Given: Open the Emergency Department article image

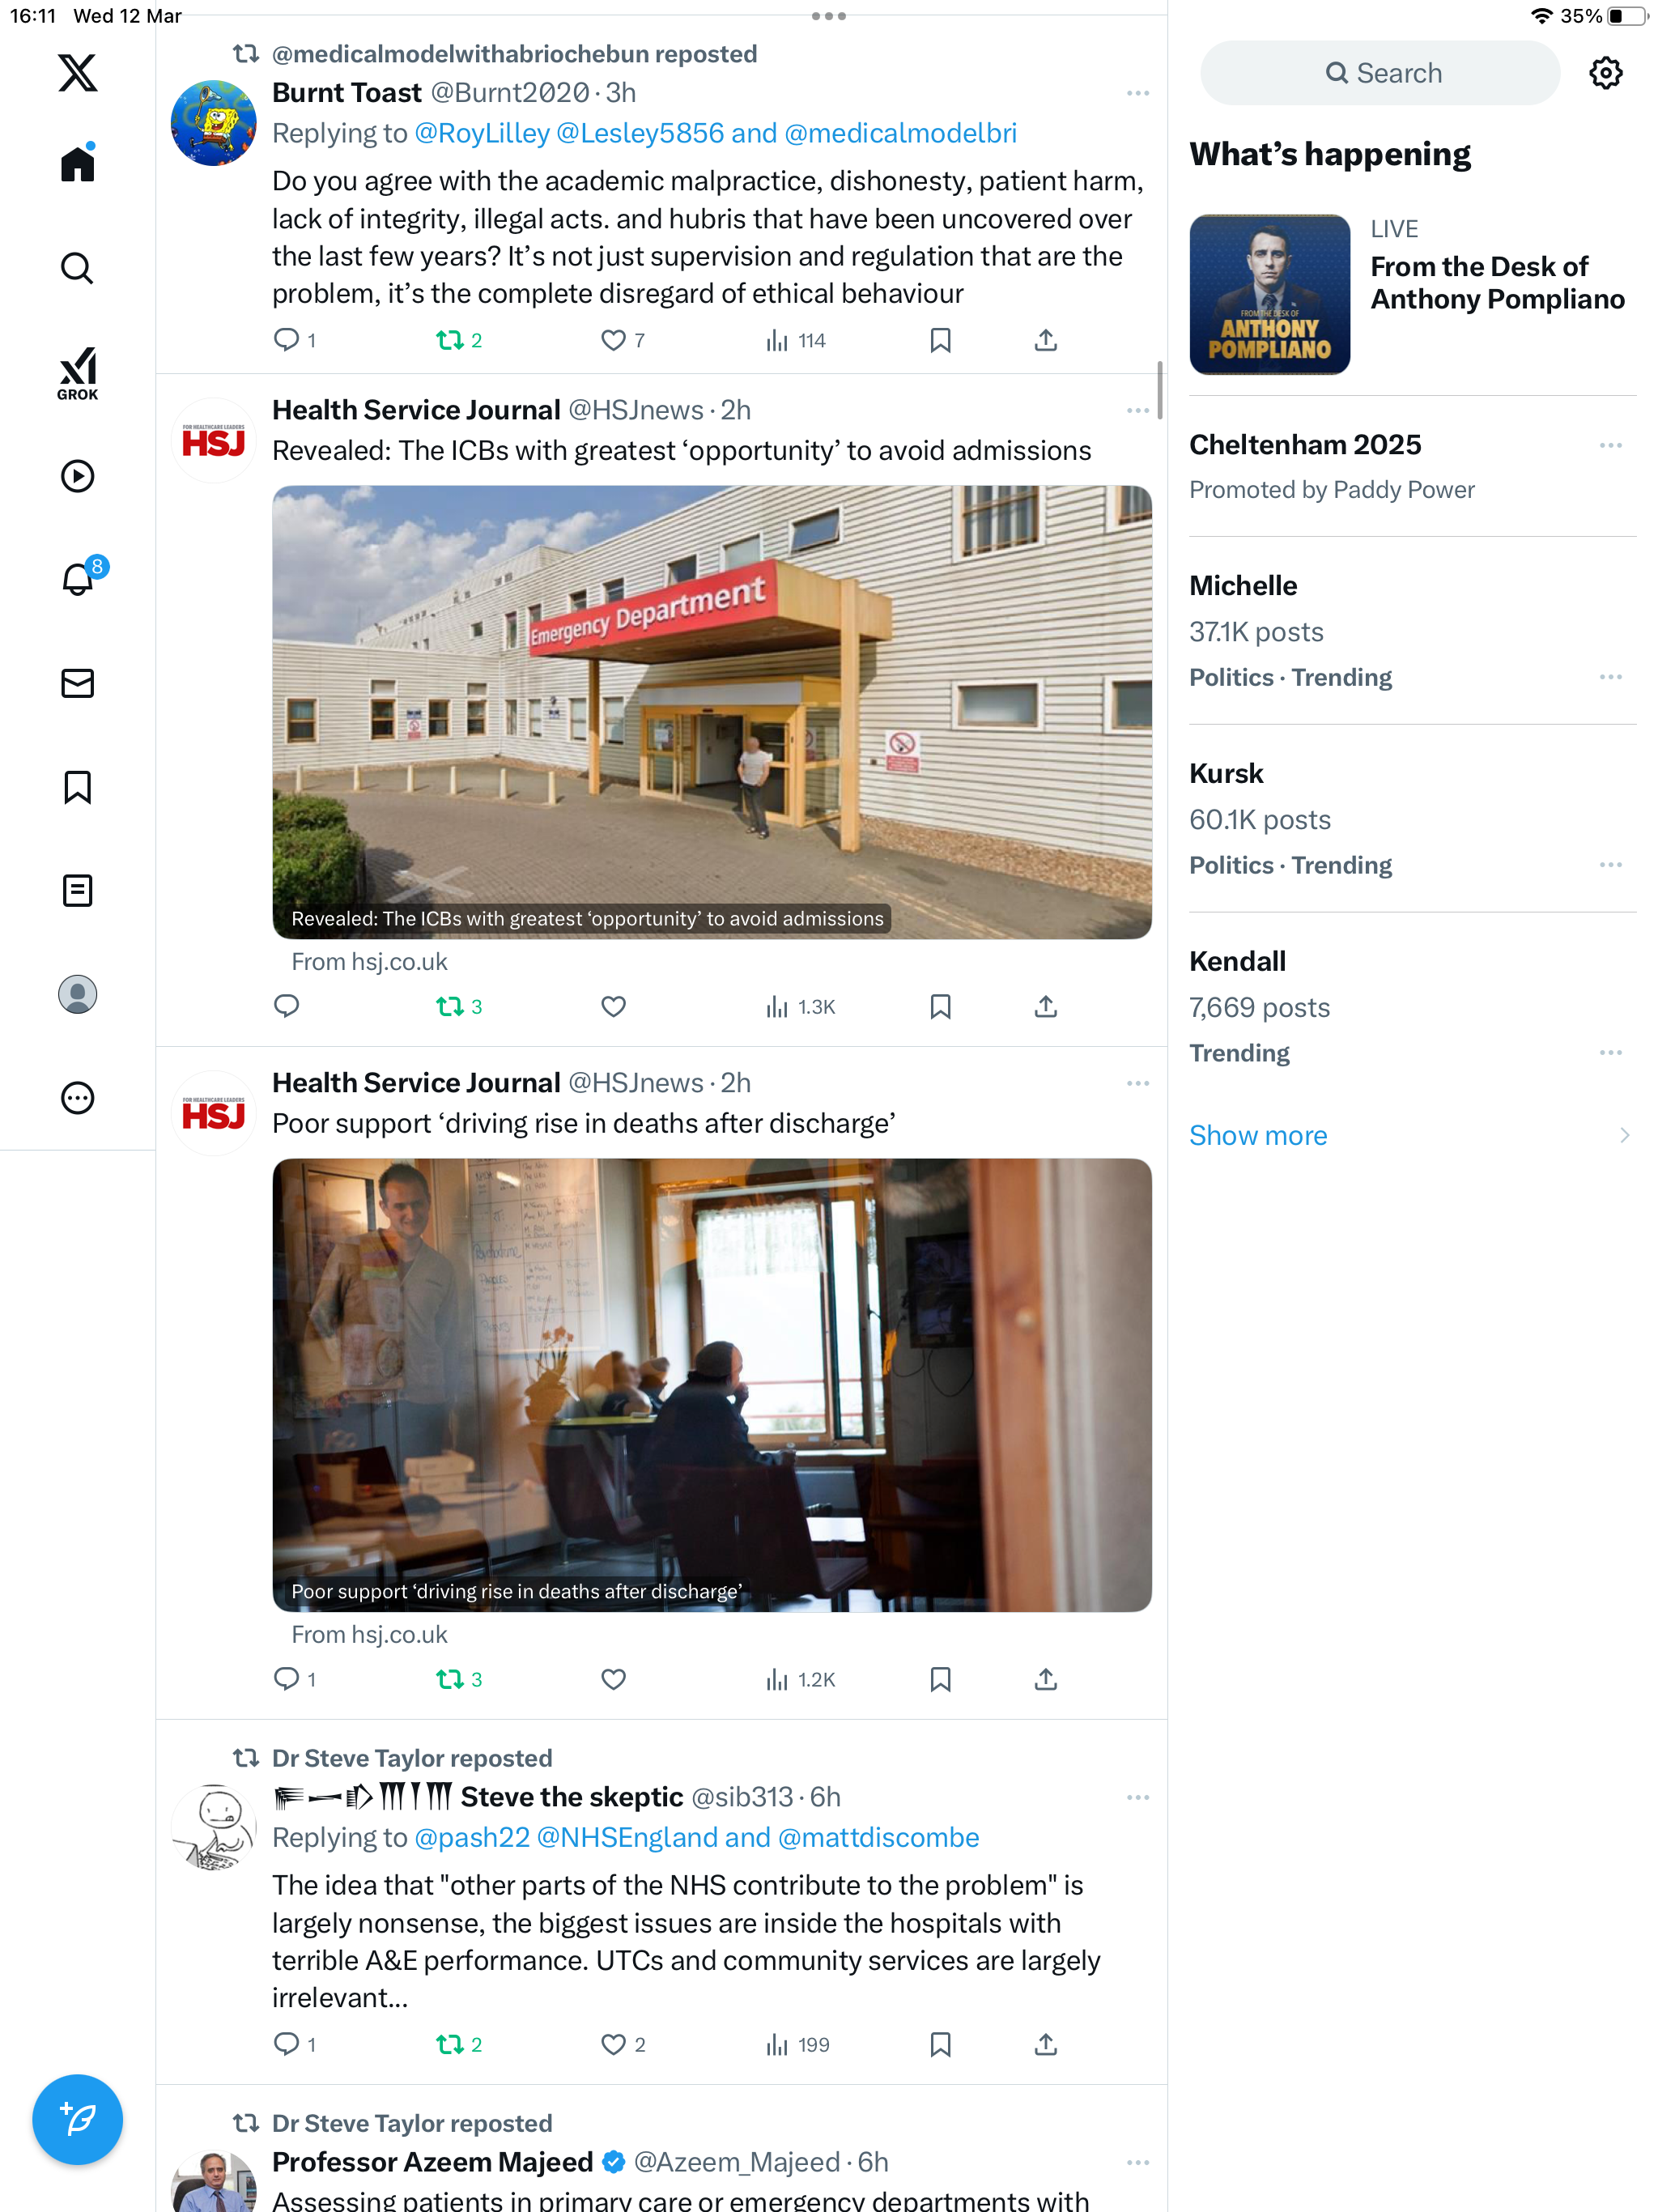Looking at the screenshot, I should pyautogui.click(x=711, y=712).
